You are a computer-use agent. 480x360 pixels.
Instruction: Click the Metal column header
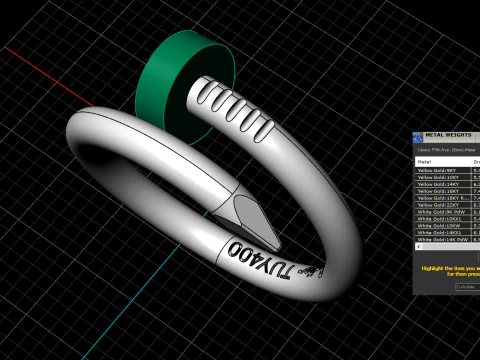443,162
